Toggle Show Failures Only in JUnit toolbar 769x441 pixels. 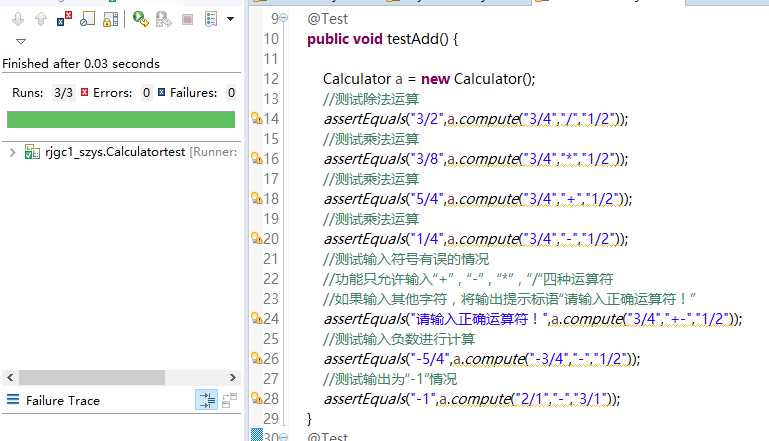coord(64,19)
